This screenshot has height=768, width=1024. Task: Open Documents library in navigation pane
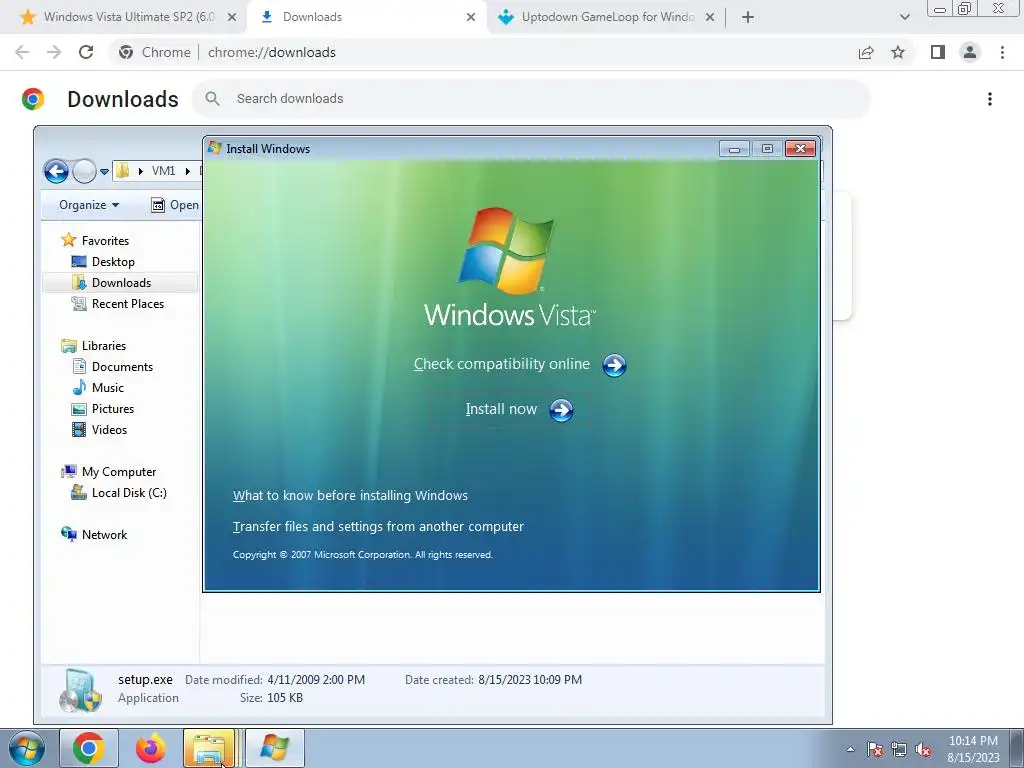point(112,367)
